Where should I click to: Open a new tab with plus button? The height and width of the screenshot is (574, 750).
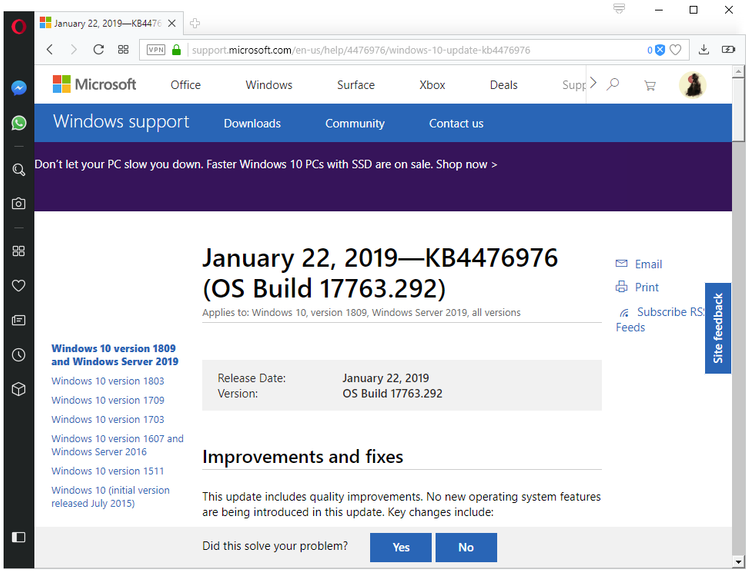click(x=195, y=23)
